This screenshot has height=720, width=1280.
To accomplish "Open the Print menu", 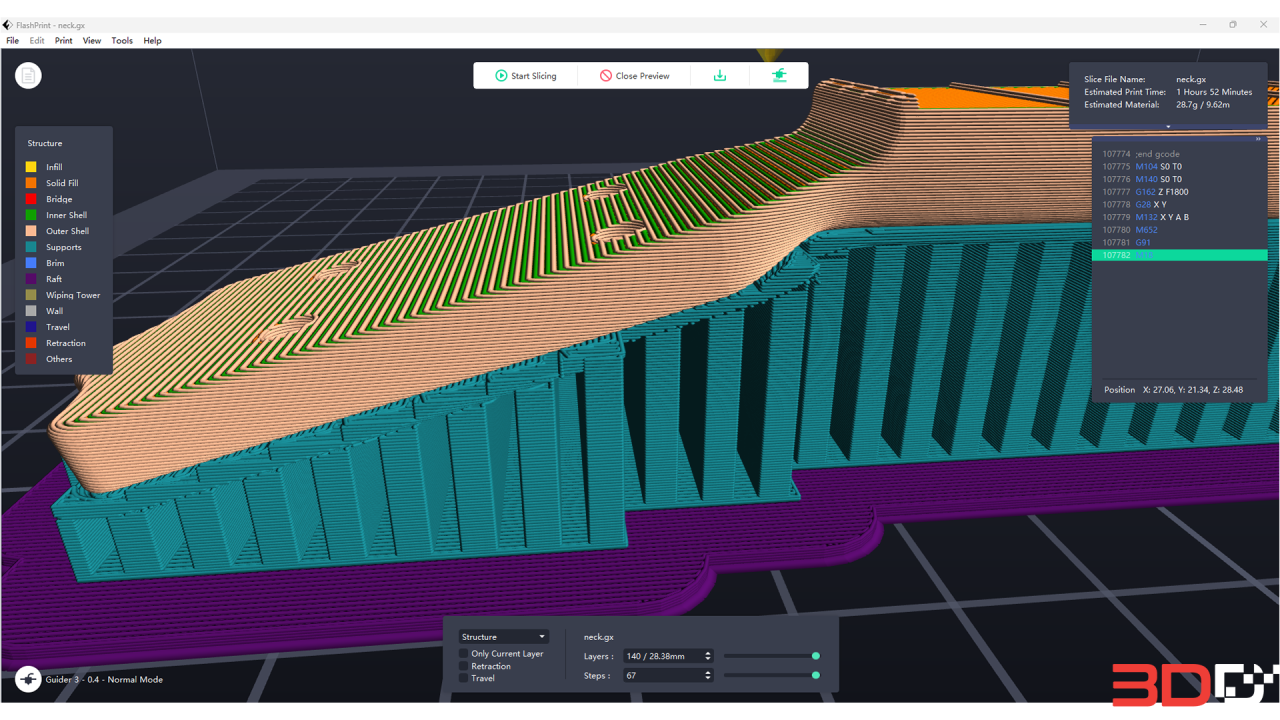I will [x=63, y=40].
